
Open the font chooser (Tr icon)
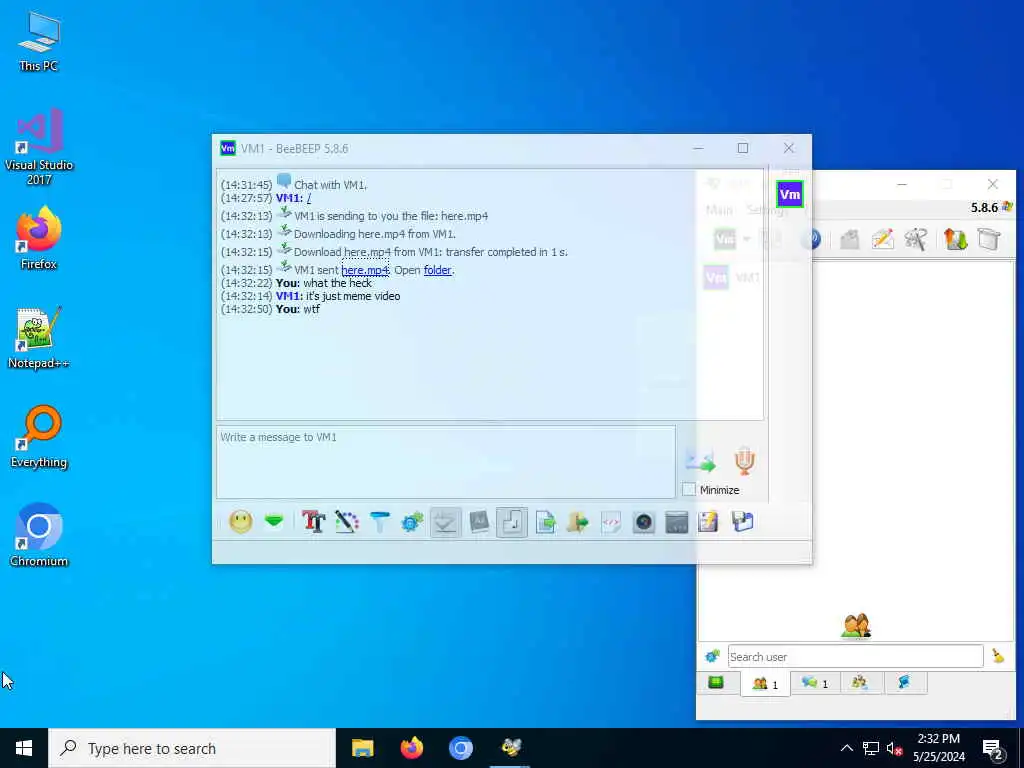point(313,522)
